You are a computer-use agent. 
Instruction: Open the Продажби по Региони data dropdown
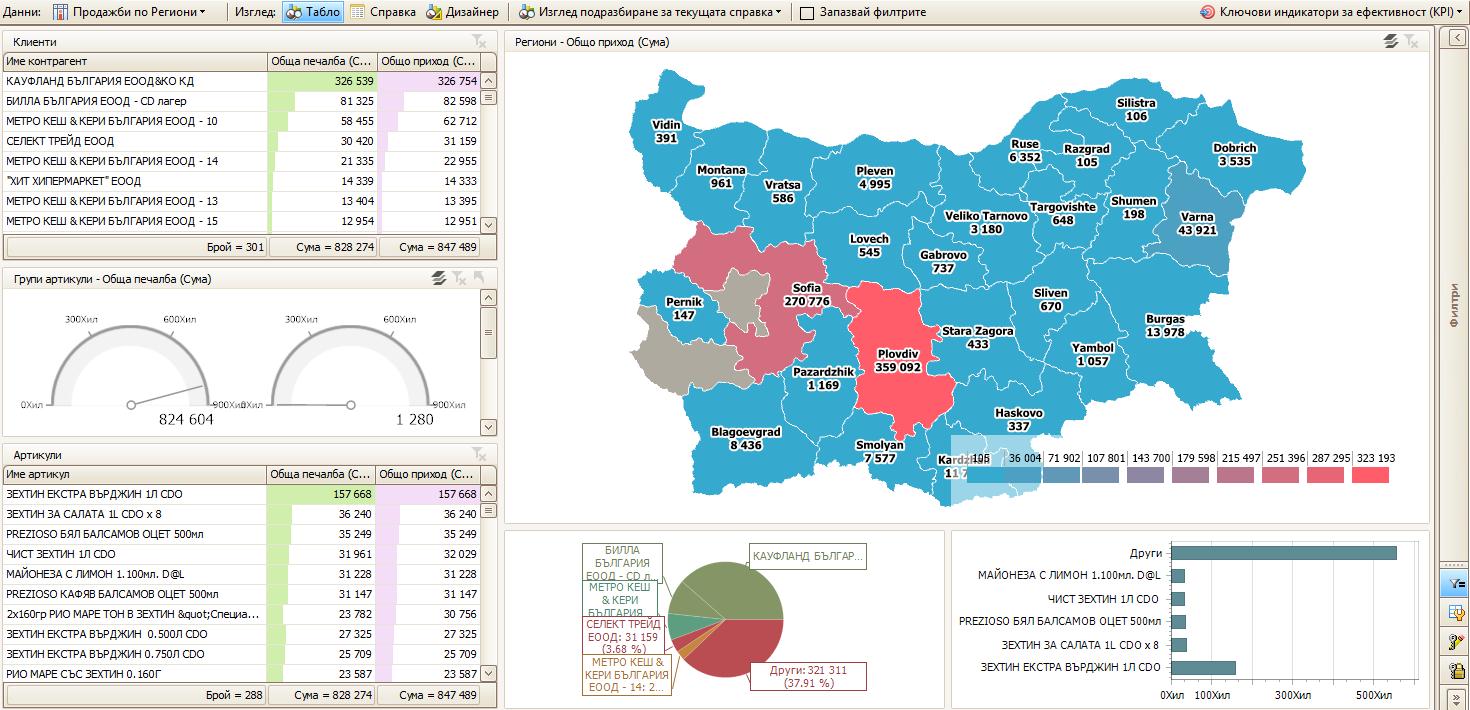click(129, 12)
